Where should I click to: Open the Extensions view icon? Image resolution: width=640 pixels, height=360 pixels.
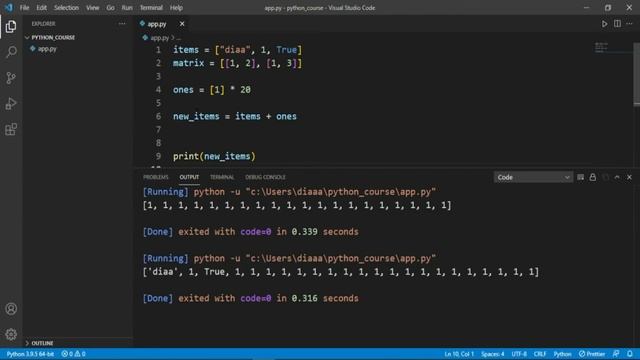(x=11, y=129)
